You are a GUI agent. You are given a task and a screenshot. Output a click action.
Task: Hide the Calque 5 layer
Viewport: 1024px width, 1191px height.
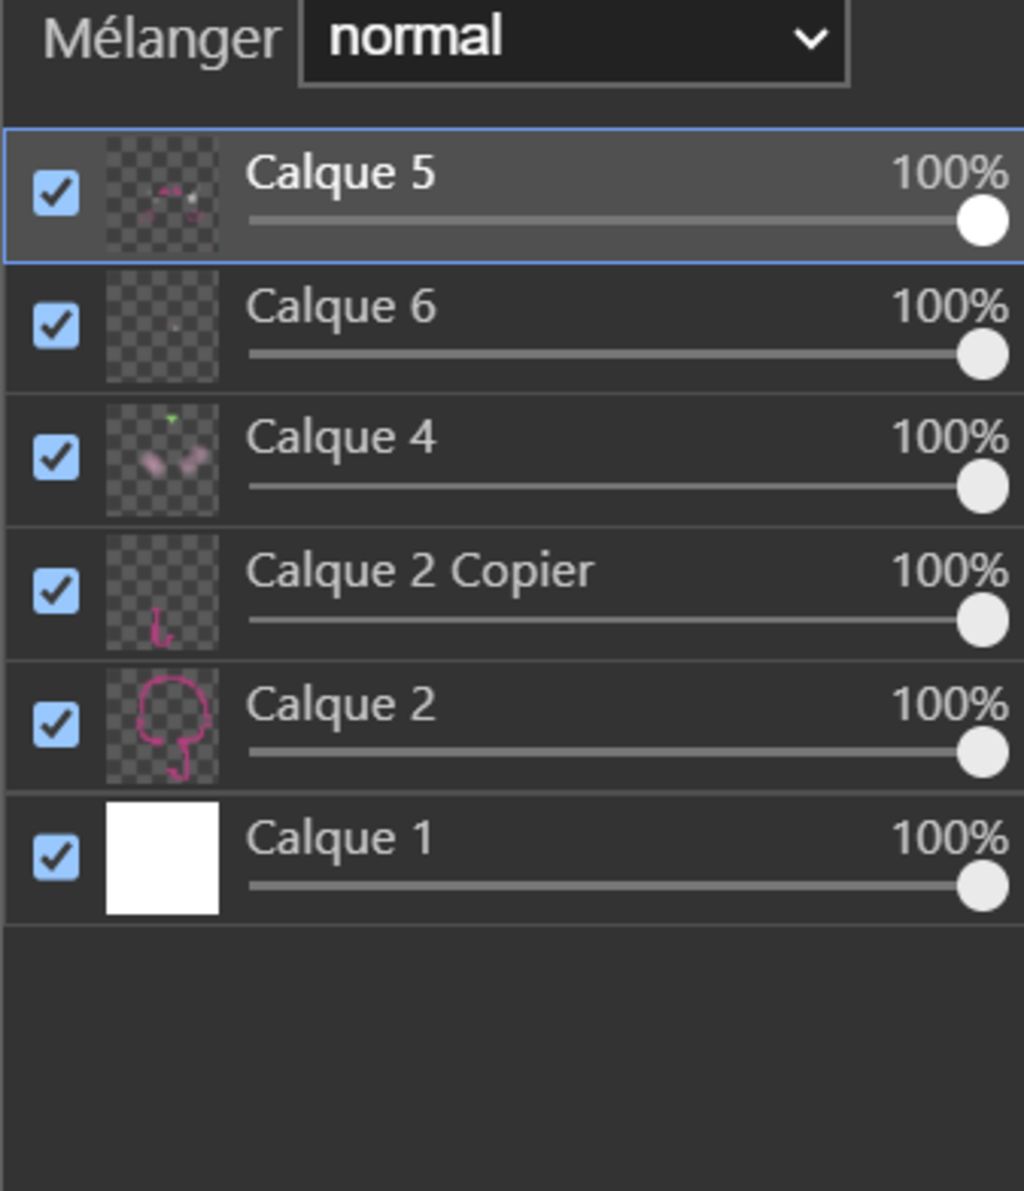pos(56,193)
